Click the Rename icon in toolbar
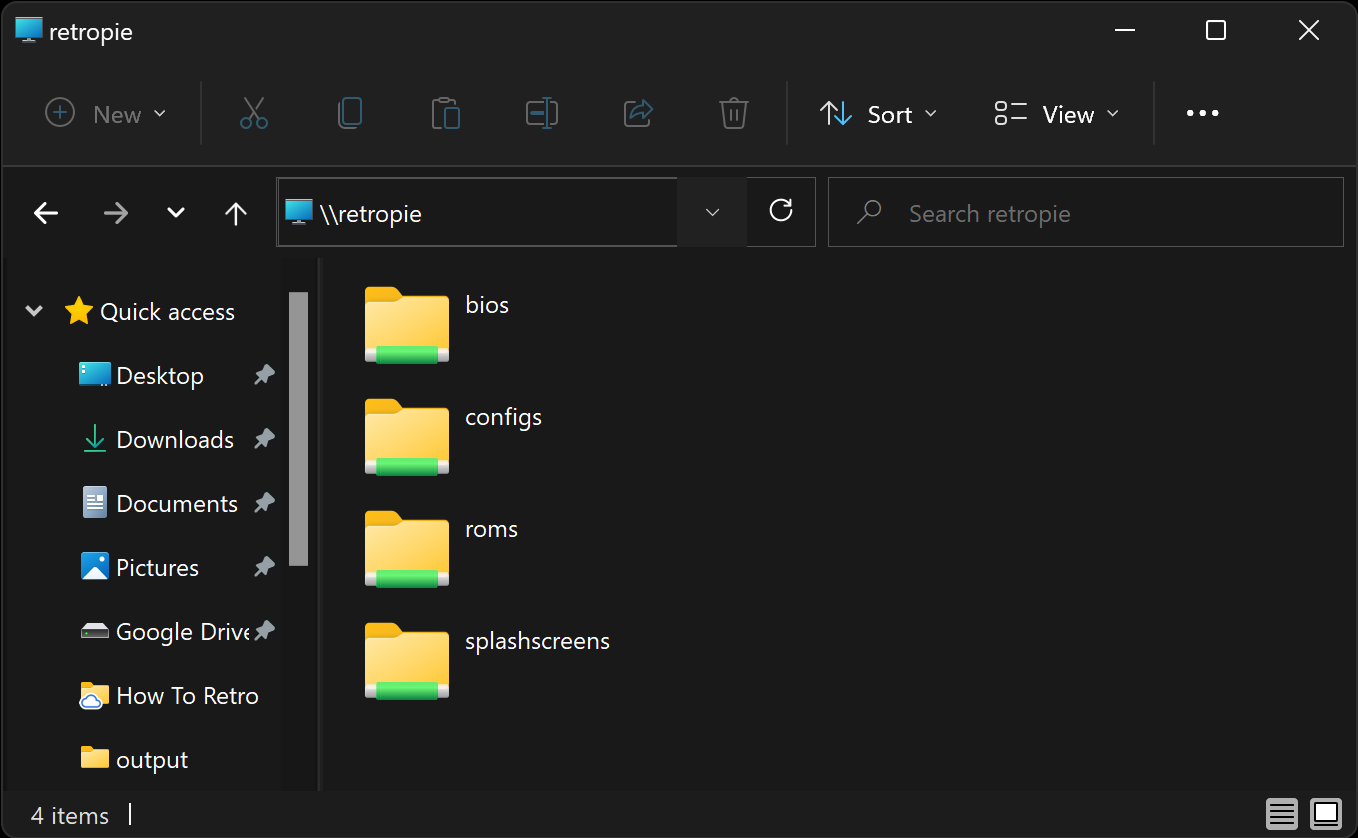 pyautogui.click(x=541, y=113)
